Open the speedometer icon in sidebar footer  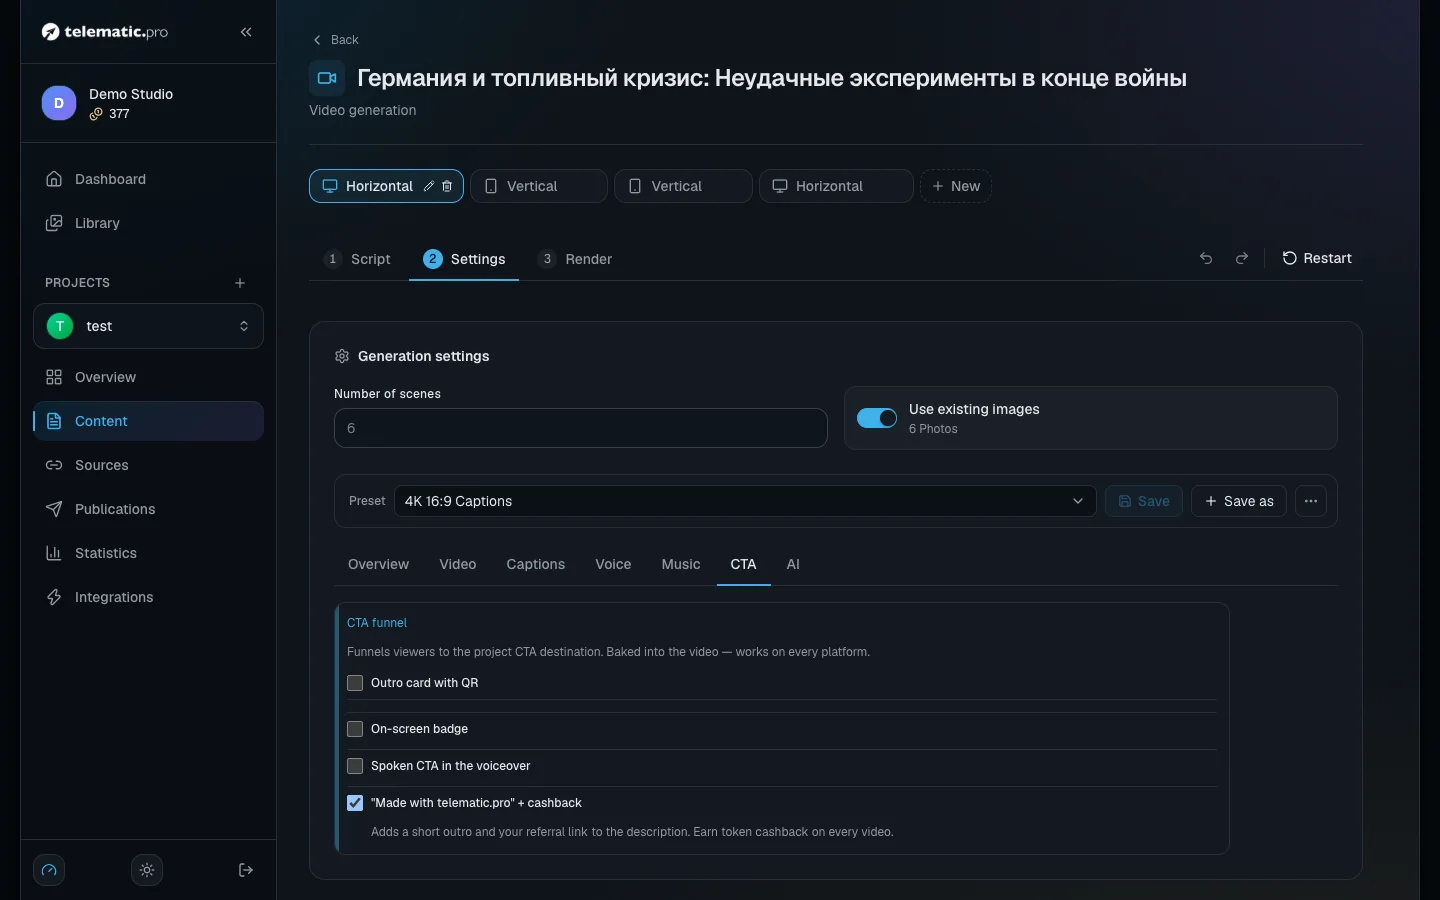tap(49, 870)
